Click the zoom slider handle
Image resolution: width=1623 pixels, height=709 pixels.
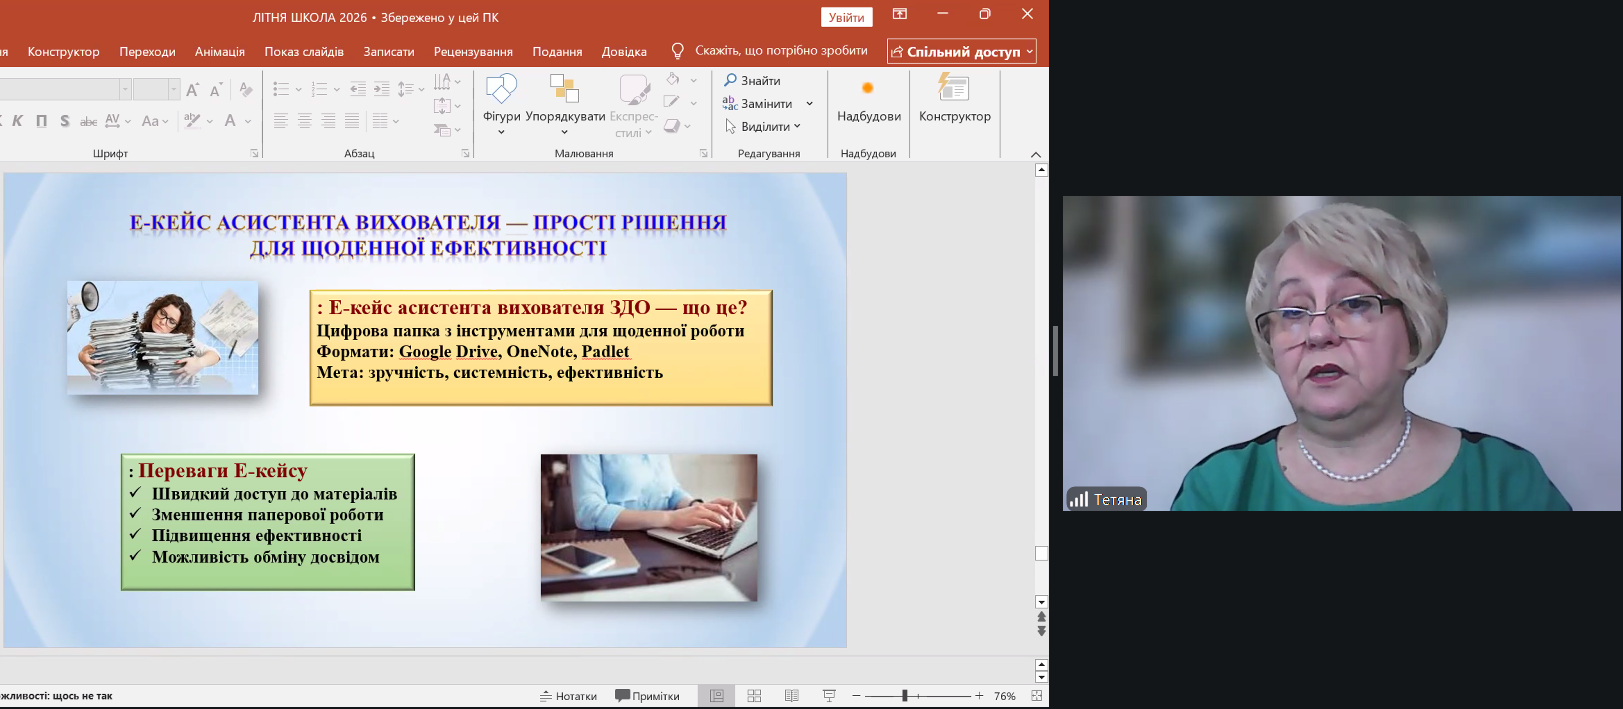coord(905,696)
